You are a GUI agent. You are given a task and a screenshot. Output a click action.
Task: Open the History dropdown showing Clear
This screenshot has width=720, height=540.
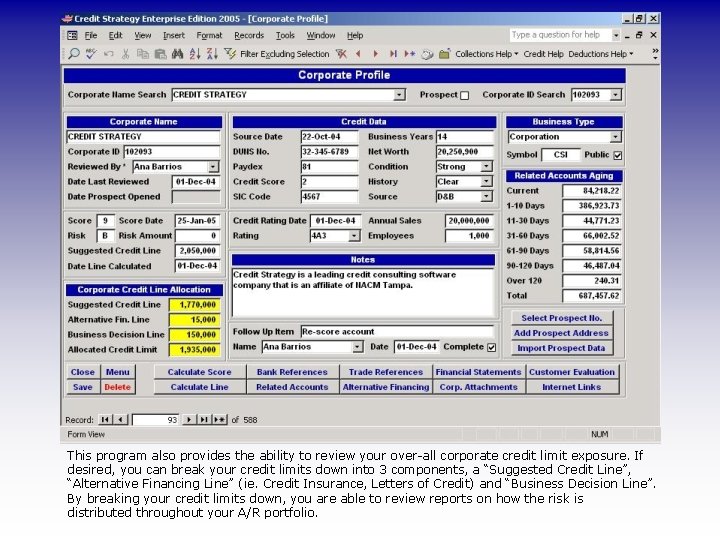(486, 181)
